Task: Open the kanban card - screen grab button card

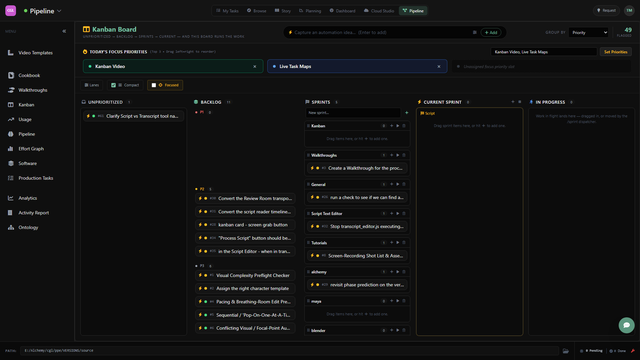Action: click(245, 225)
